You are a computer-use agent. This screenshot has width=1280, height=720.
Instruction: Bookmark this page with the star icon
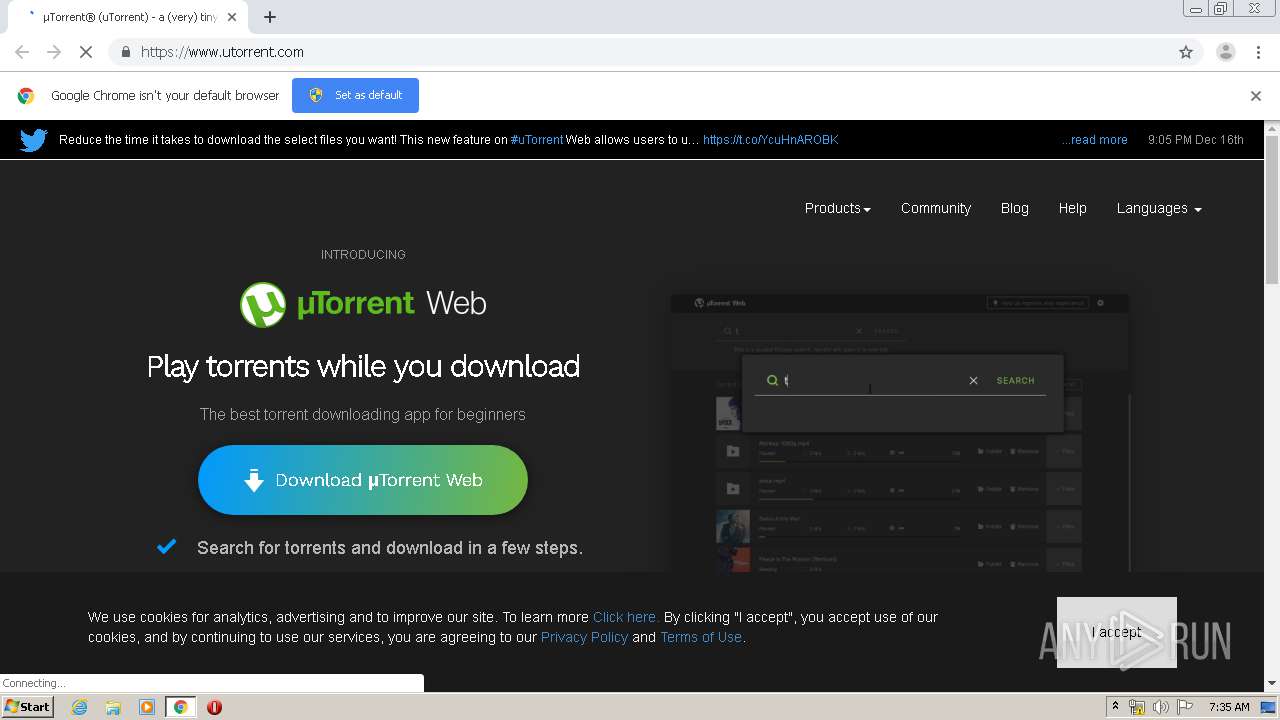tap(1186, 52)
